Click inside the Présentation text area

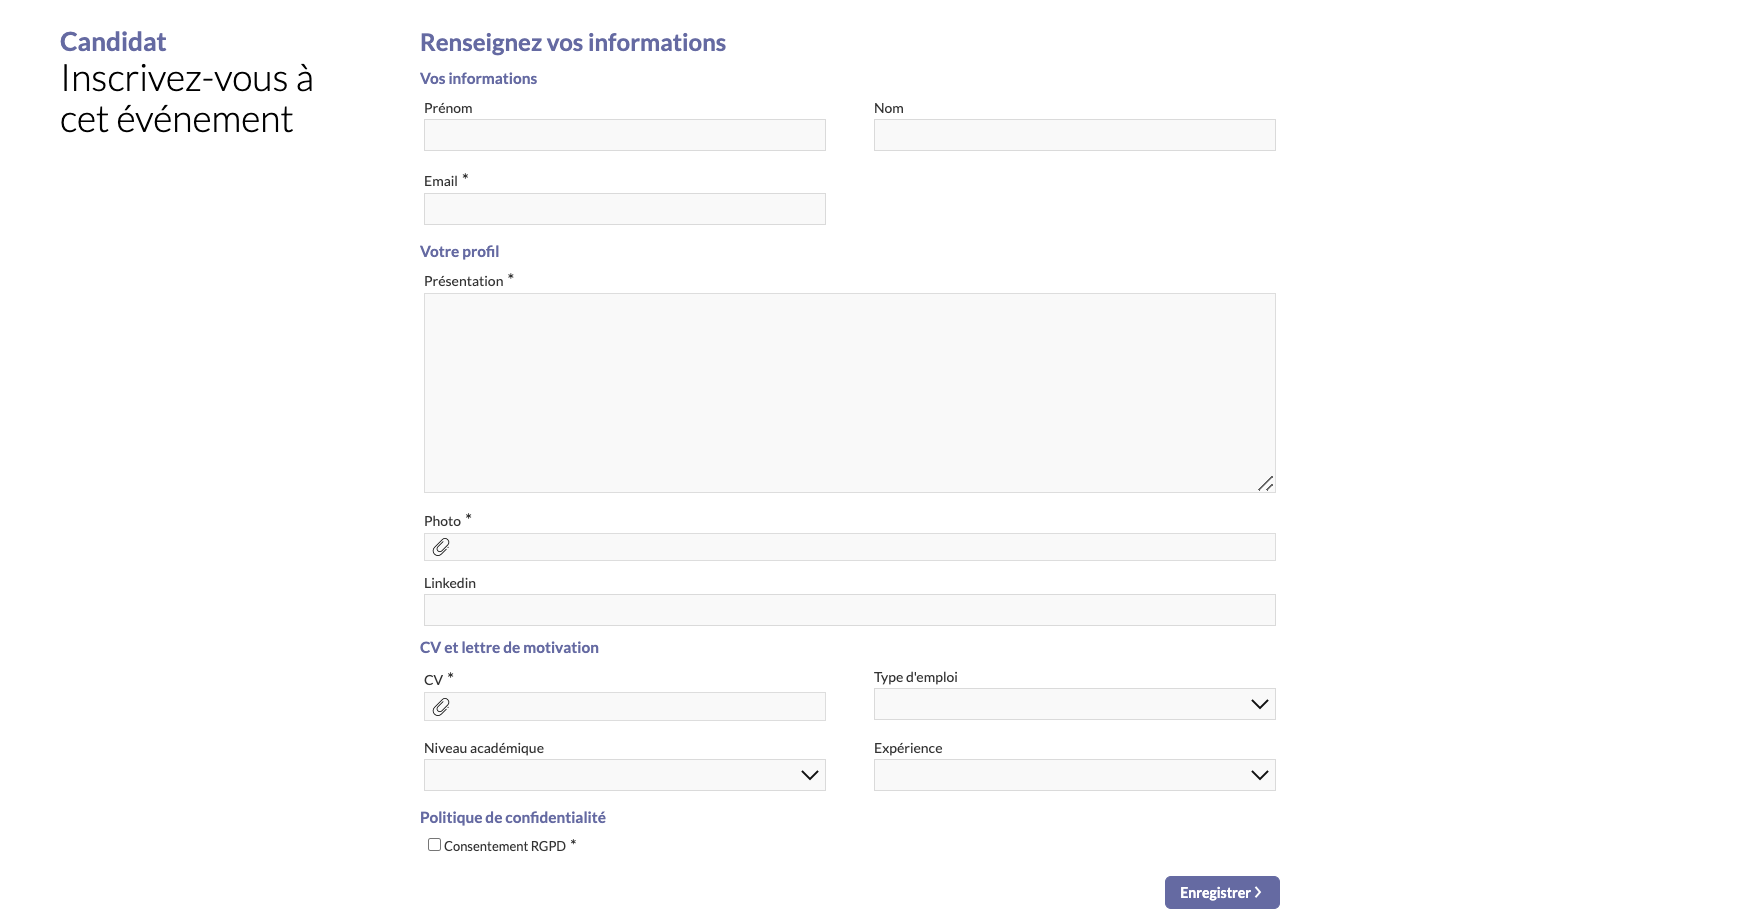(849, 392)
